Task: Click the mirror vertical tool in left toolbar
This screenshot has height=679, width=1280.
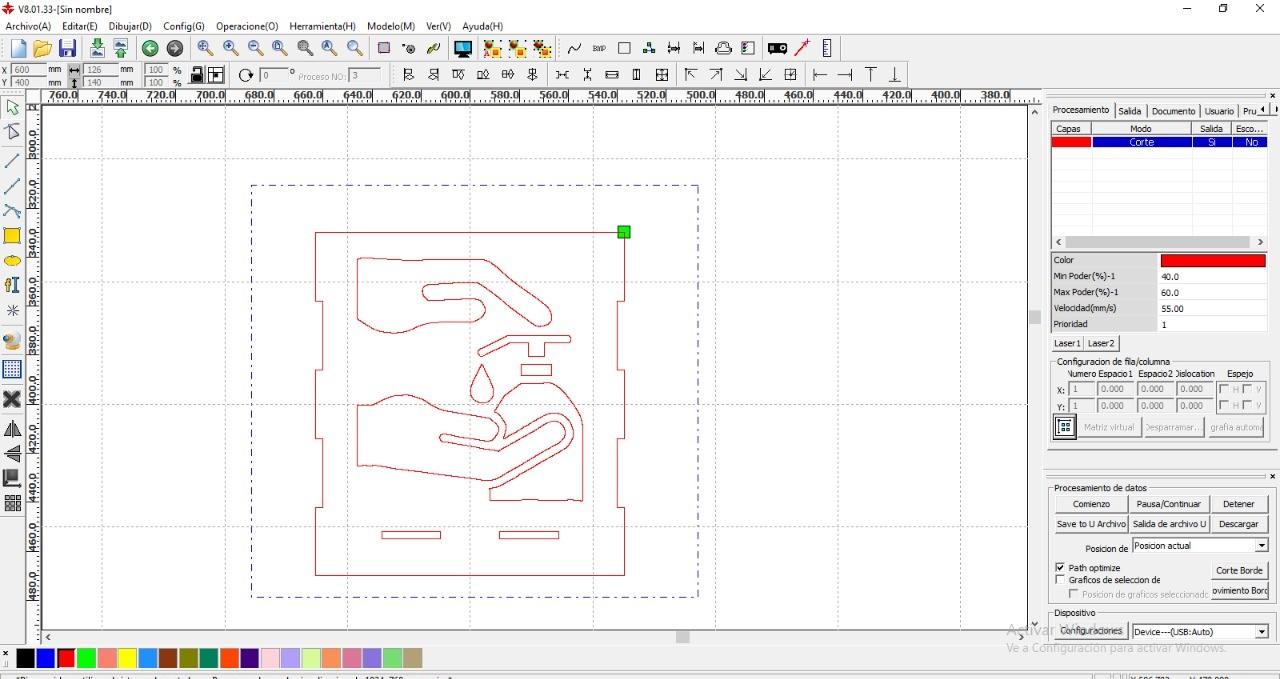Action: point(12,454)
